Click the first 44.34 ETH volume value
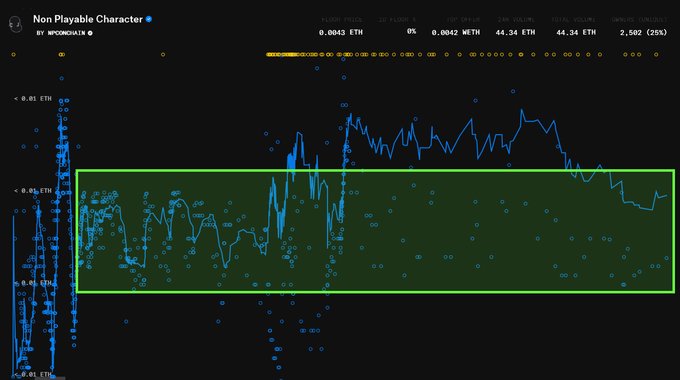 [x=515, y=33]
